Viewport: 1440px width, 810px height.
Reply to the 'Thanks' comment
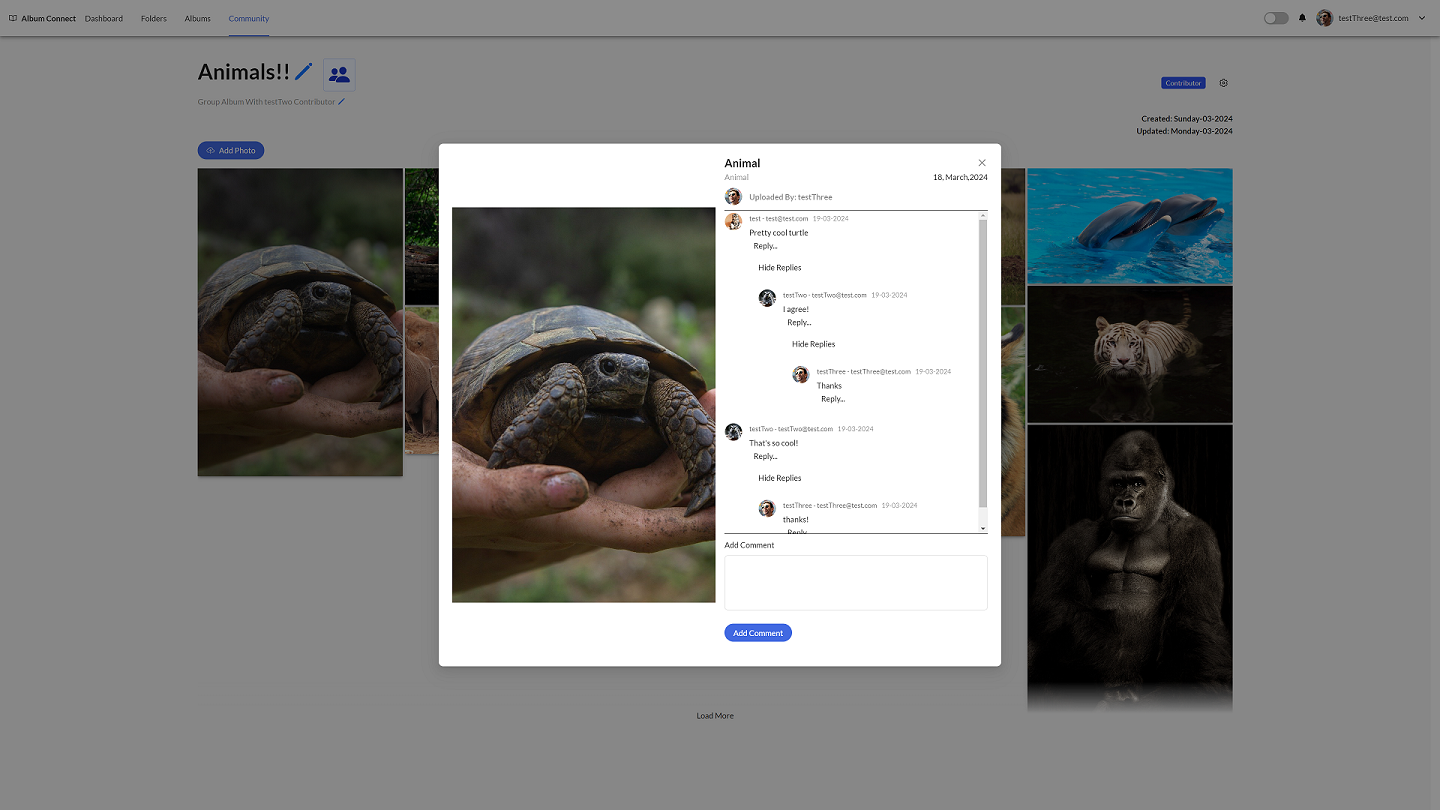pos(832,399)
